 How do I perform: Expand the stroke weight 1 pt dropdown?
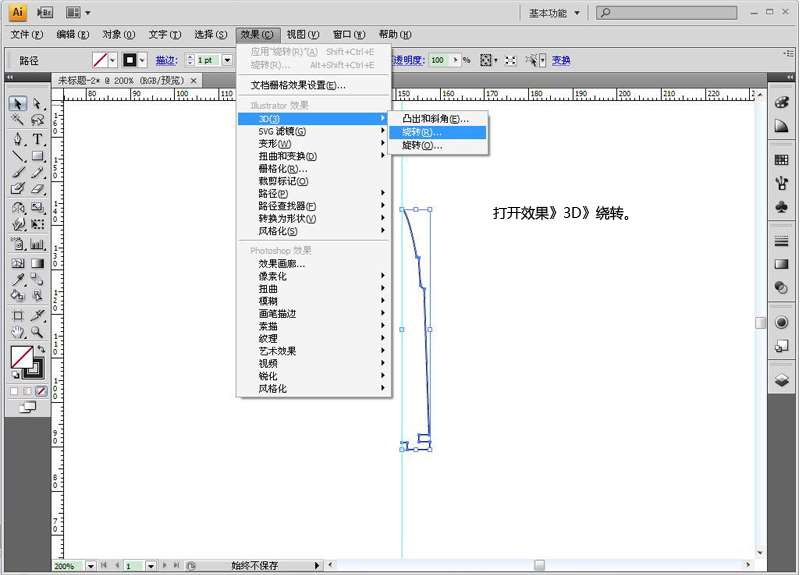(227, 60)
